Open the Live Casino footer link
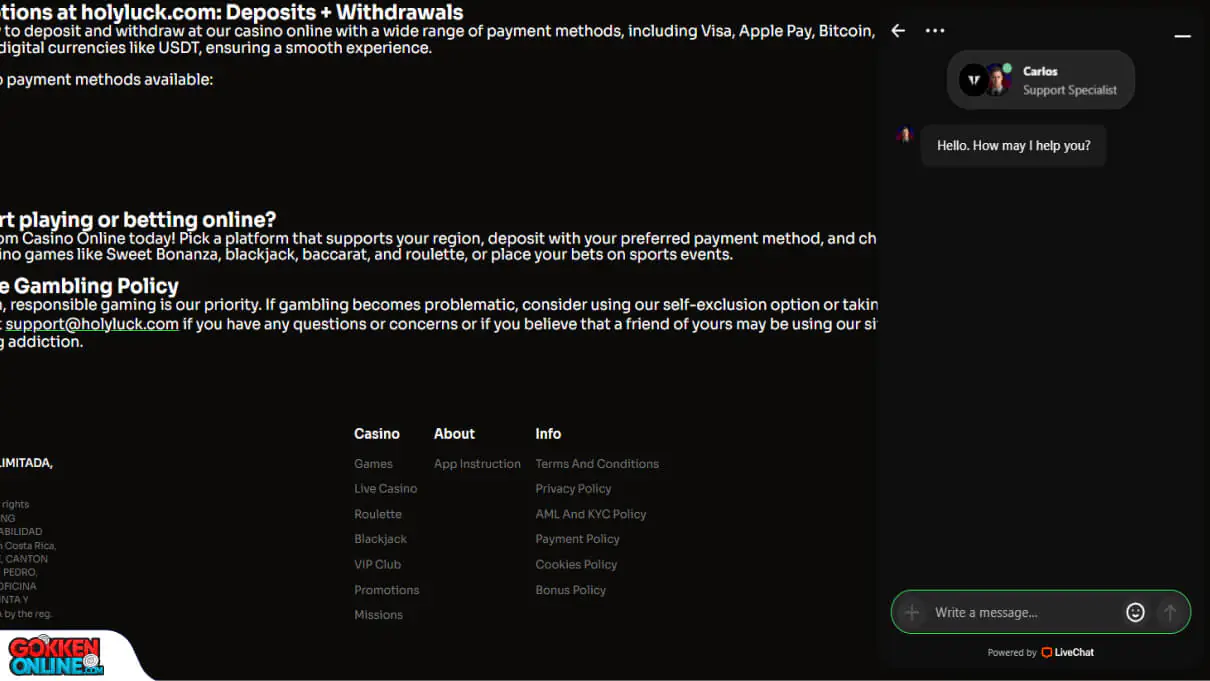 [385, 489]
